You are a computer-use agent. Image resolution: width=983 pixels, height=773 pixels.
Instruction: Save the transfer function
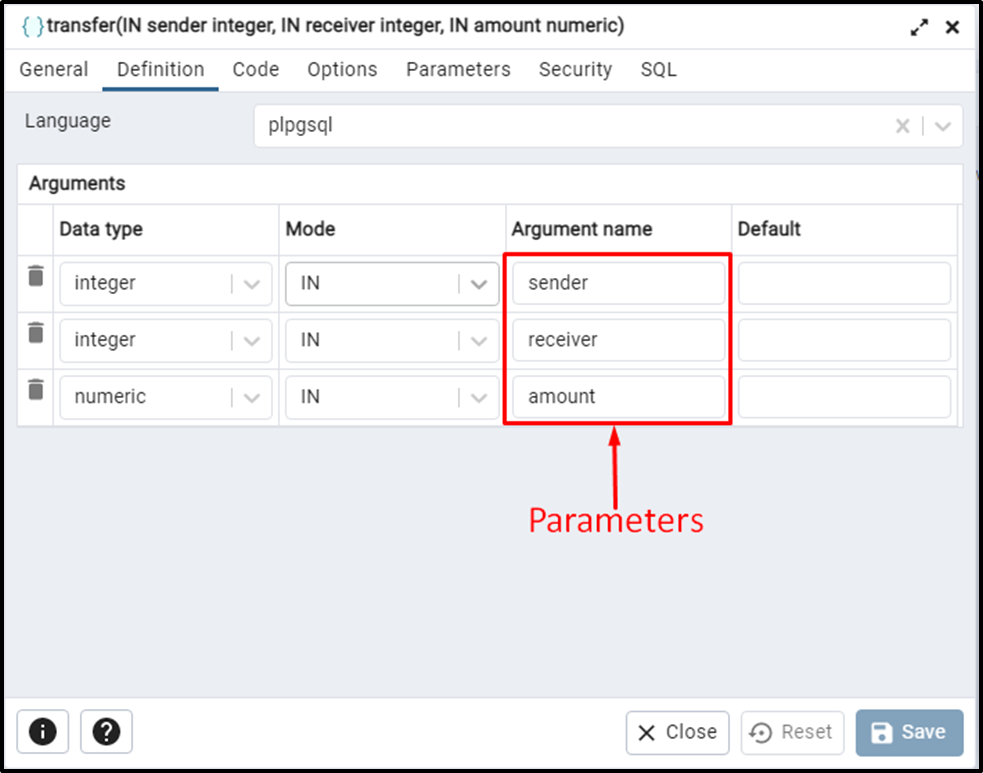click(x=909, y=732)
